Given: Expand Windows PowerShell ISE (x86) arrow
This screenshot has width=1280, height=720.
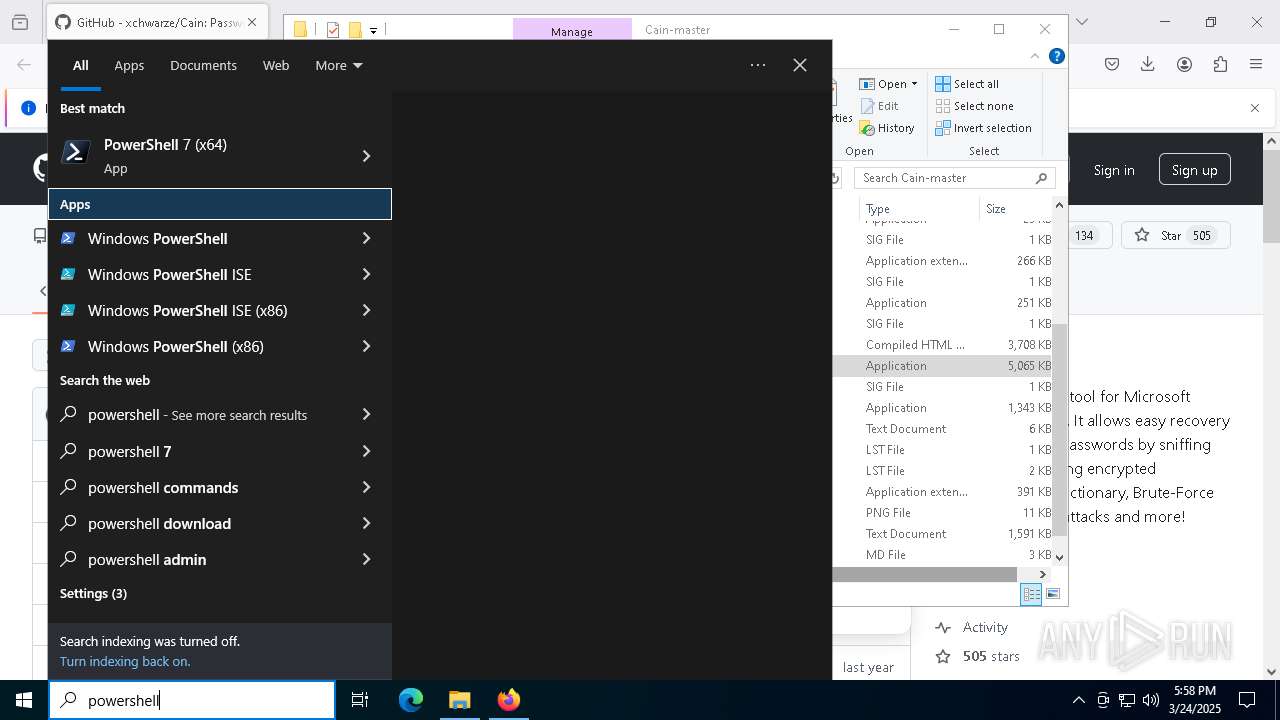Looking at the screenshot, I should coord(366,310).
